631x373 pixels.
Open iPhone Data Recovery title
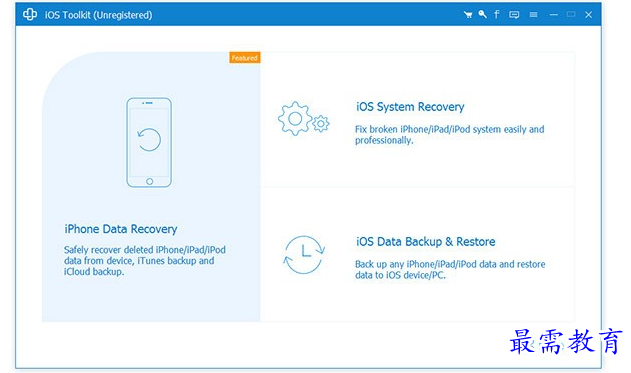121,229
